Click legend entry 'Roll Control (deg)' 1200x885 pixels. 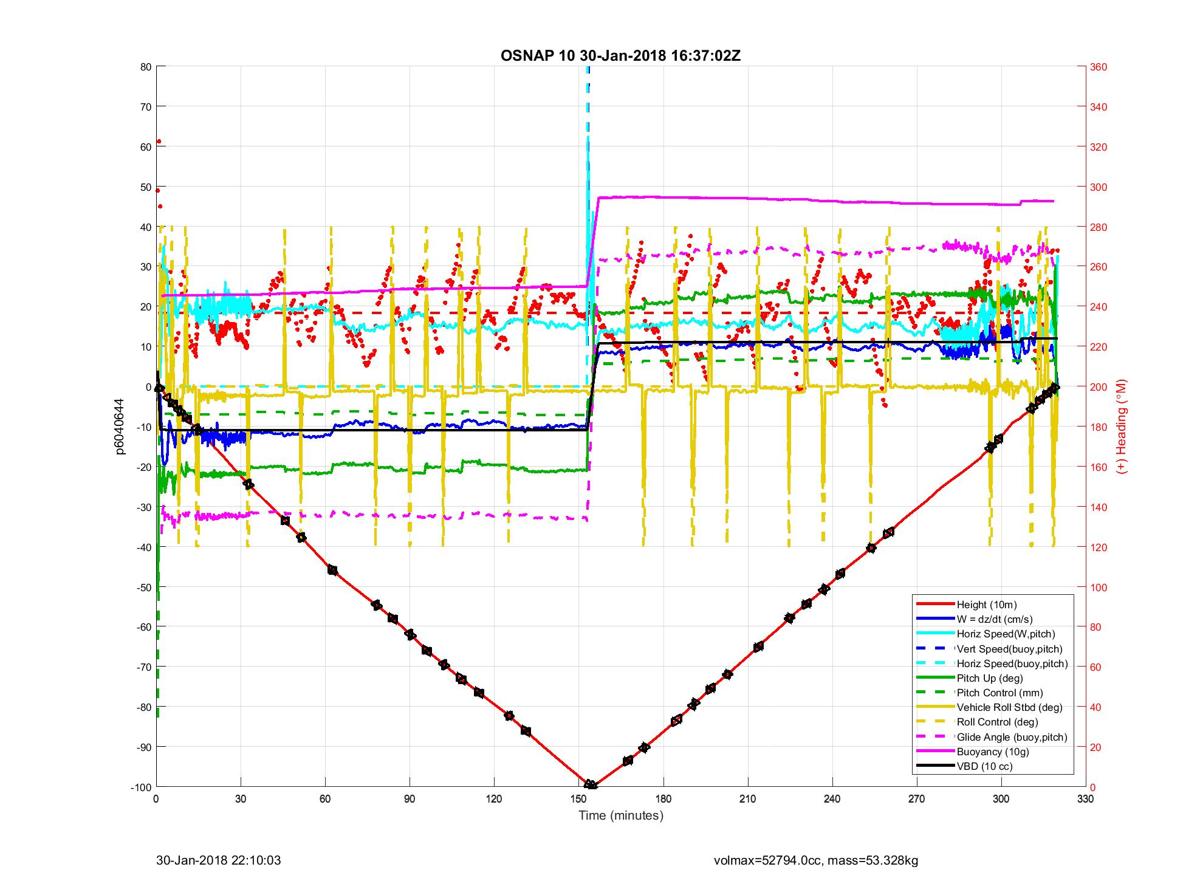point(998,722)
